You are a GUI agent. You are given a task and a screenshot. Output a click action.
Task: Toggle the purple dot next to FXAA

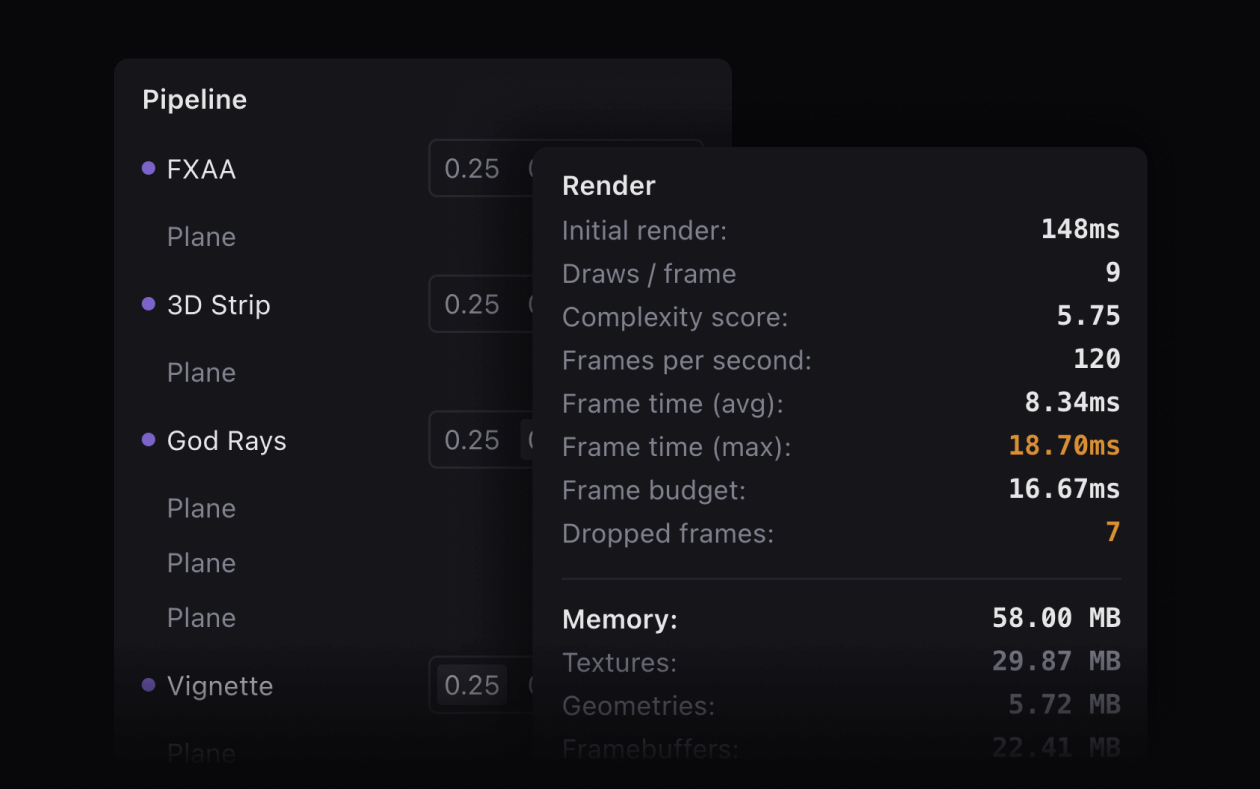(x=146, y=168)
